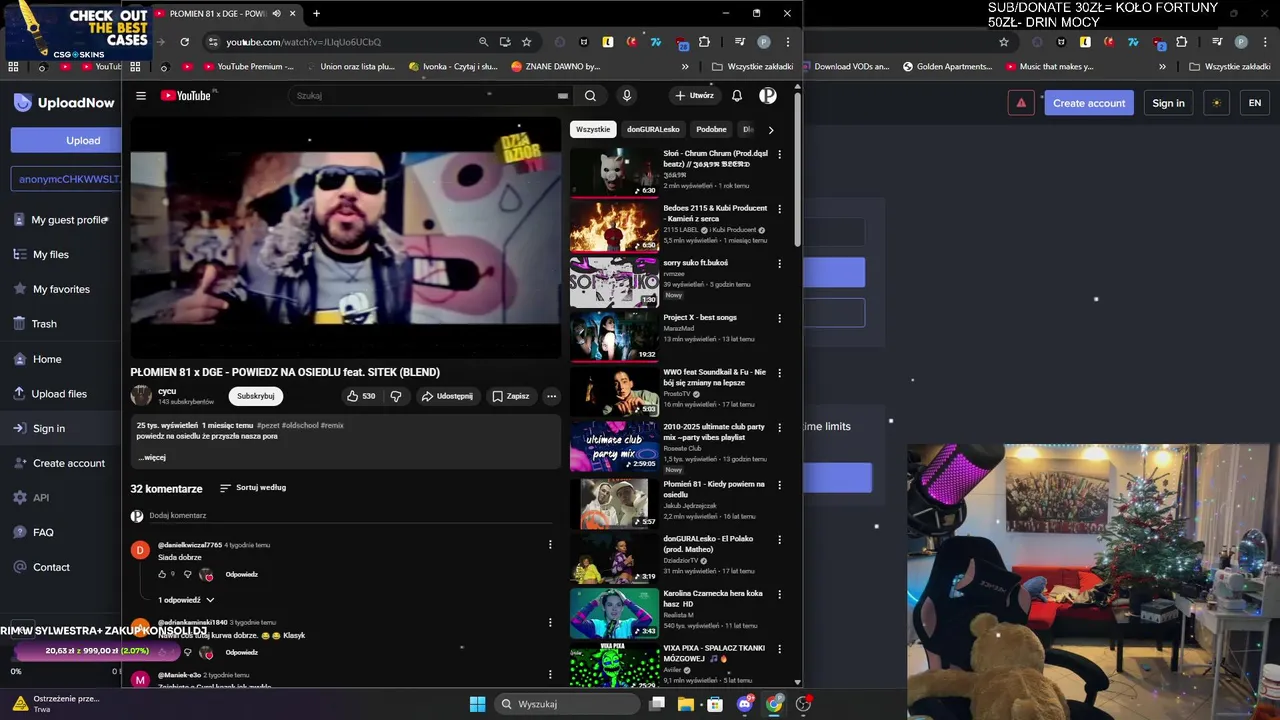Image resolution: width=1280 pixels, height=720 pixels.
Task: Click the warning triangle in UploadNow header
Action: (x=1021, y=103)
